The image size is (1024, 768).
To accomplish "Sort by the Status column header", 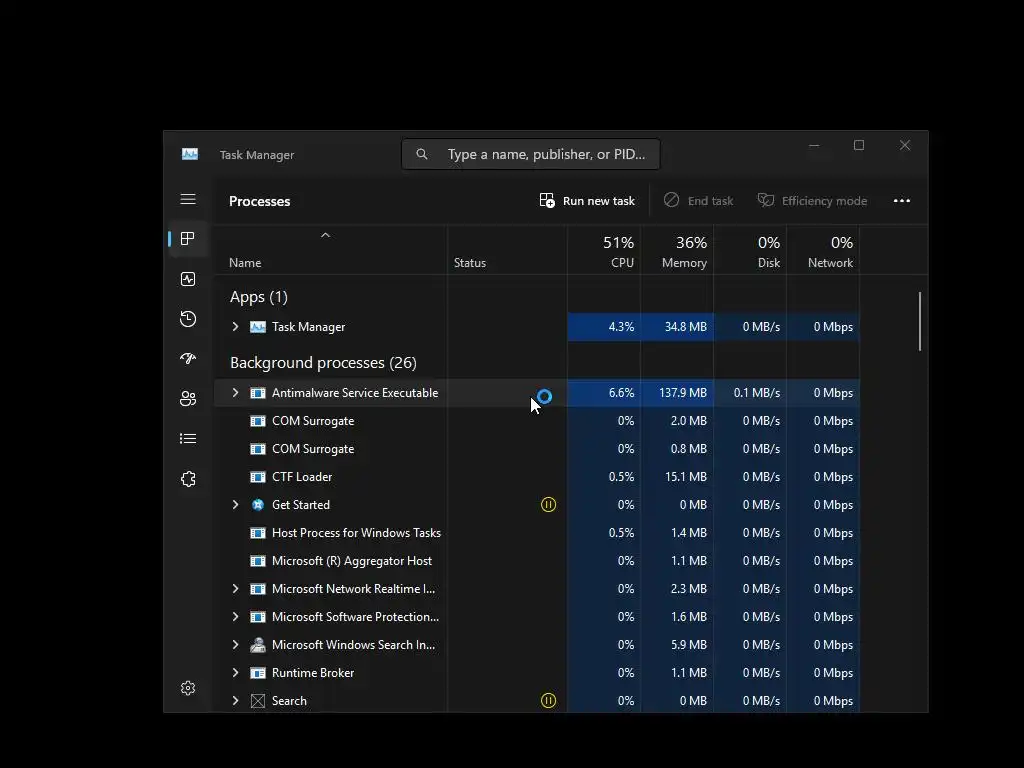I will [507, 250].
